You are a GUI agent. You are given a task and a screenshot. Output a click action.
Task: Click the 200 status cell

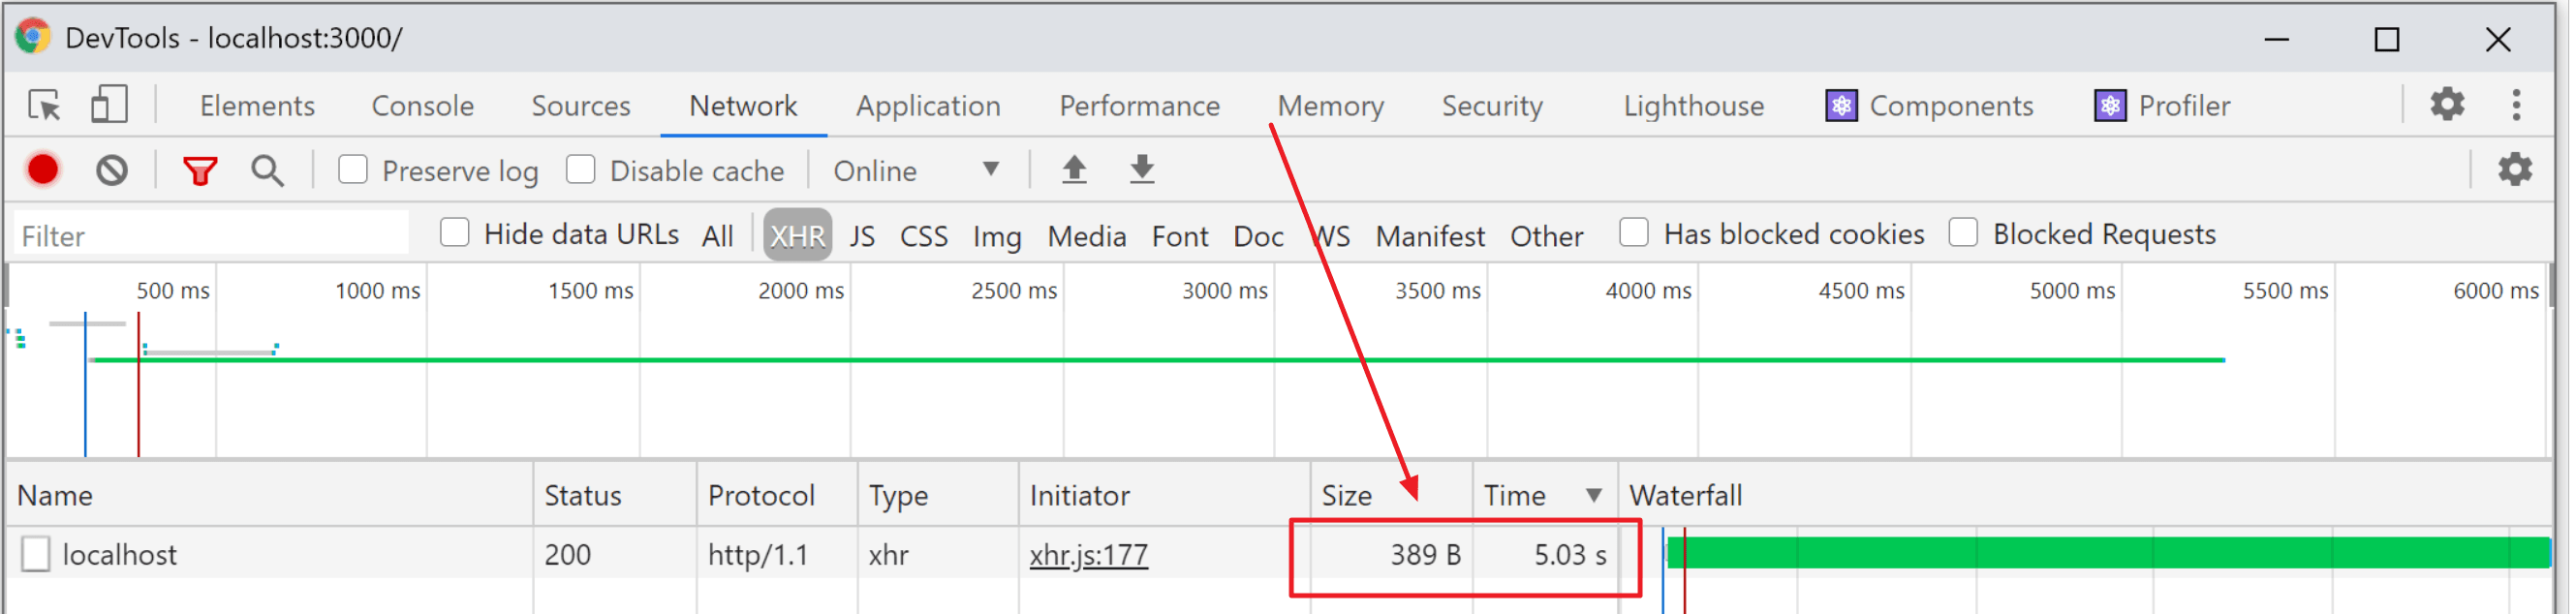point(567,555)
